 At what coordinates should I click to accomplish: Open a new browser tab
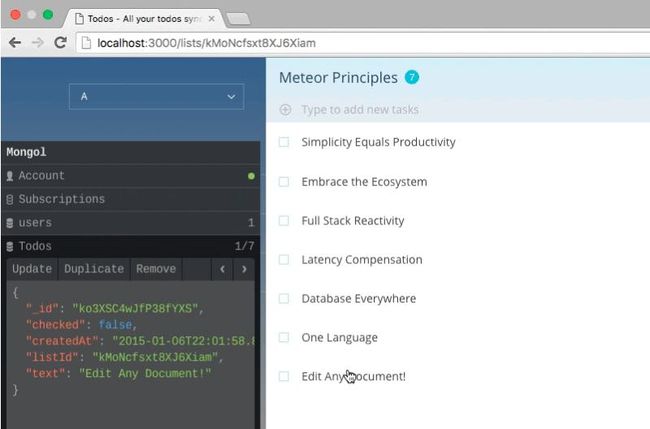[238, 19]
